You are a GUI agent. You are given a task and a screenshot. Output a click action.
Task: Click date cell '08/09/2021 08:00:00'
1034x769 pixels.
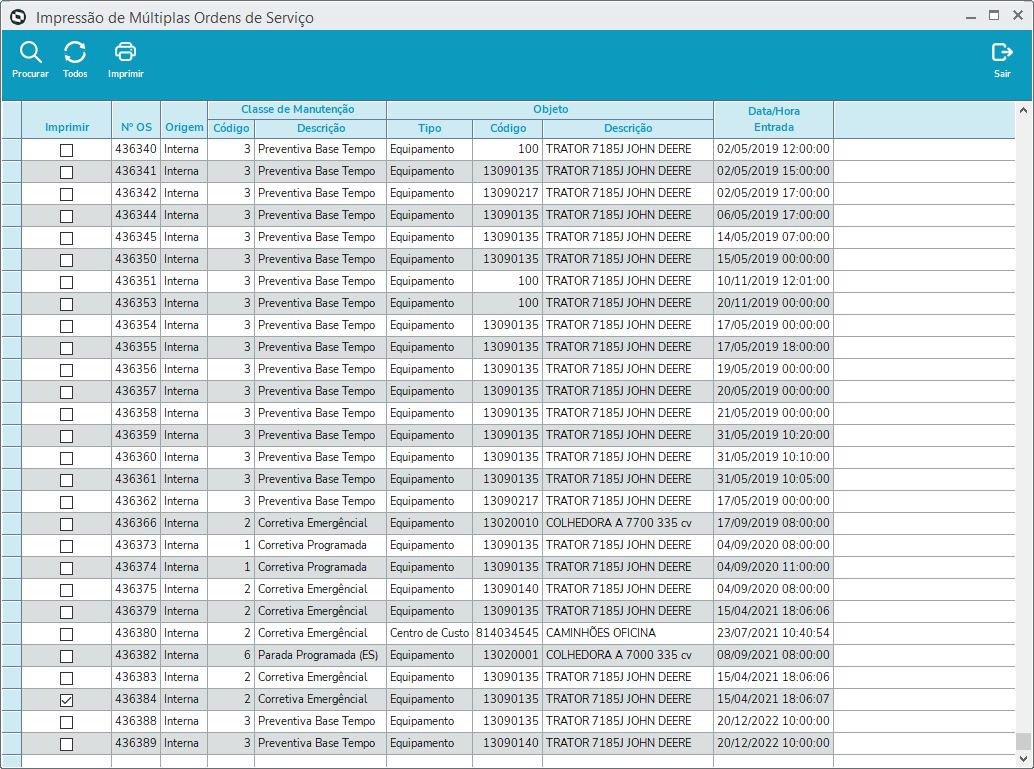click(x=774, y=655)
